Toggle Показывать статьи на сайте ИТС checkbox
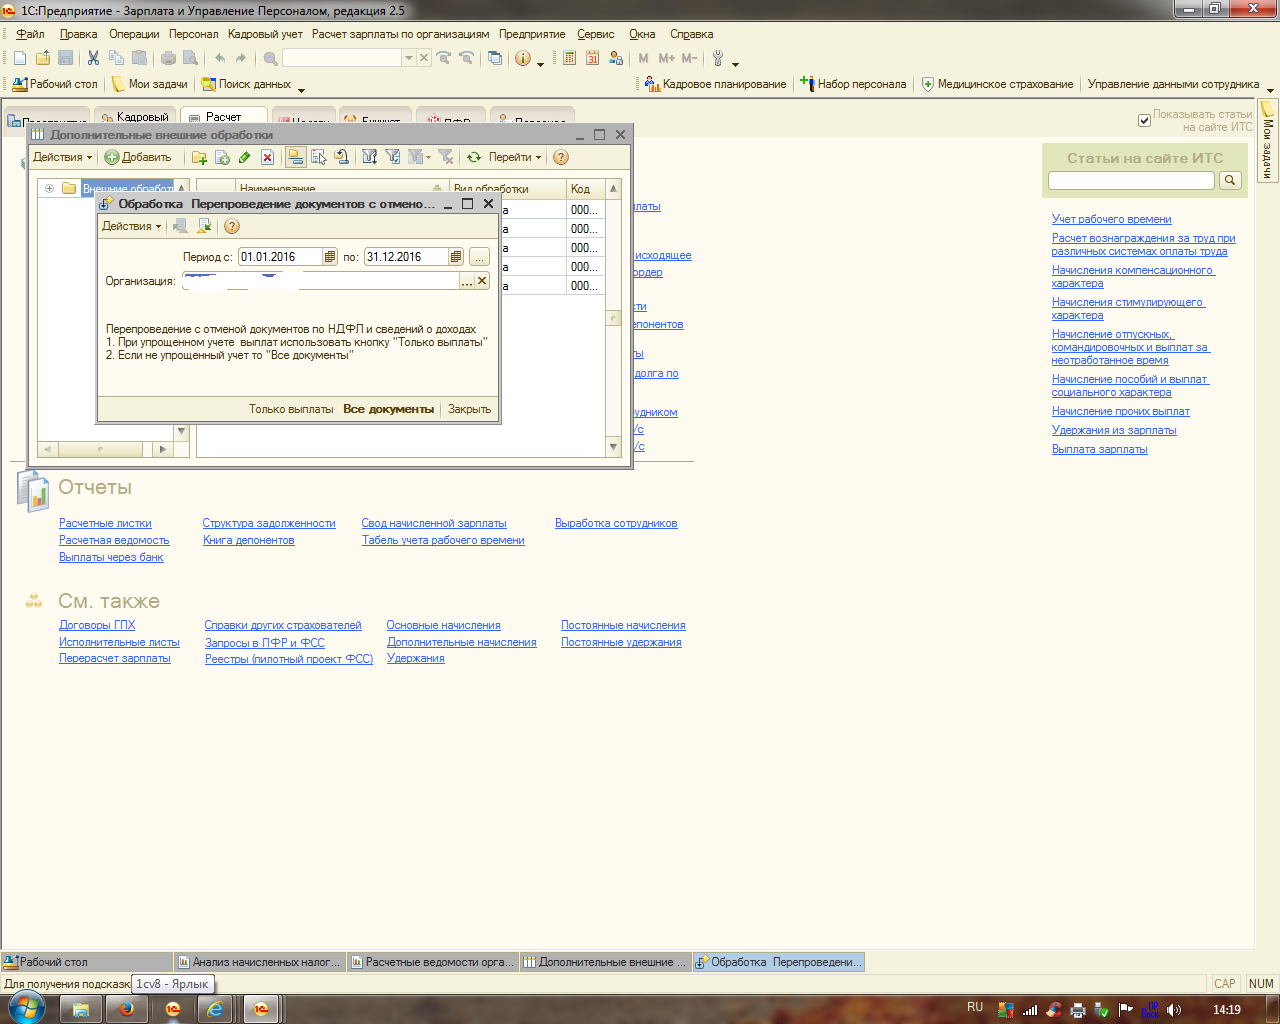The image size is (1280, 1024). coord(1144,121)
